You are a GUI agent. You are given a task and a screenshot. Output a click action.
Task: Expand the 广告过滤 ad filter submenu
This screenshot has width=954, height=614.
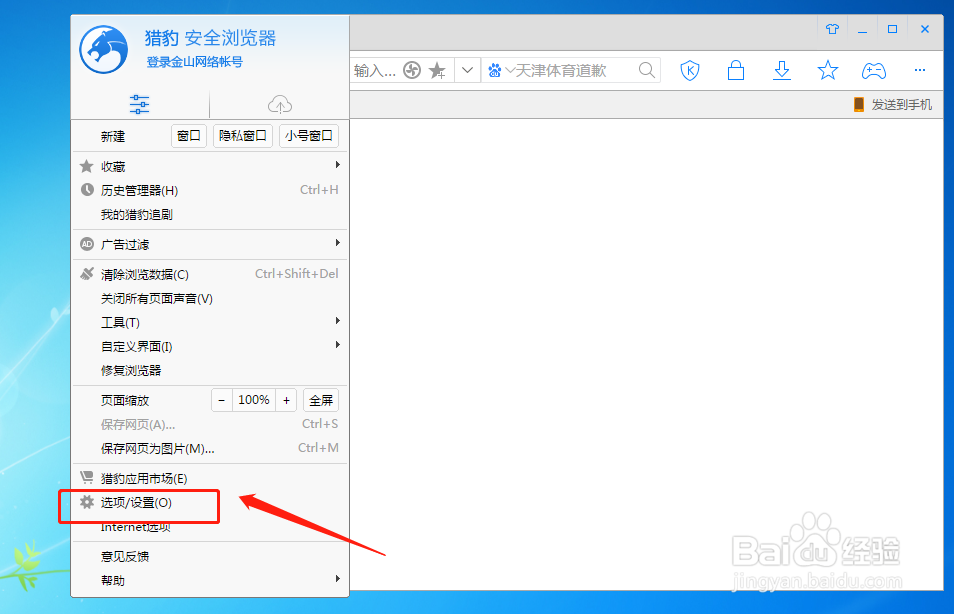(x=210, y=244)
